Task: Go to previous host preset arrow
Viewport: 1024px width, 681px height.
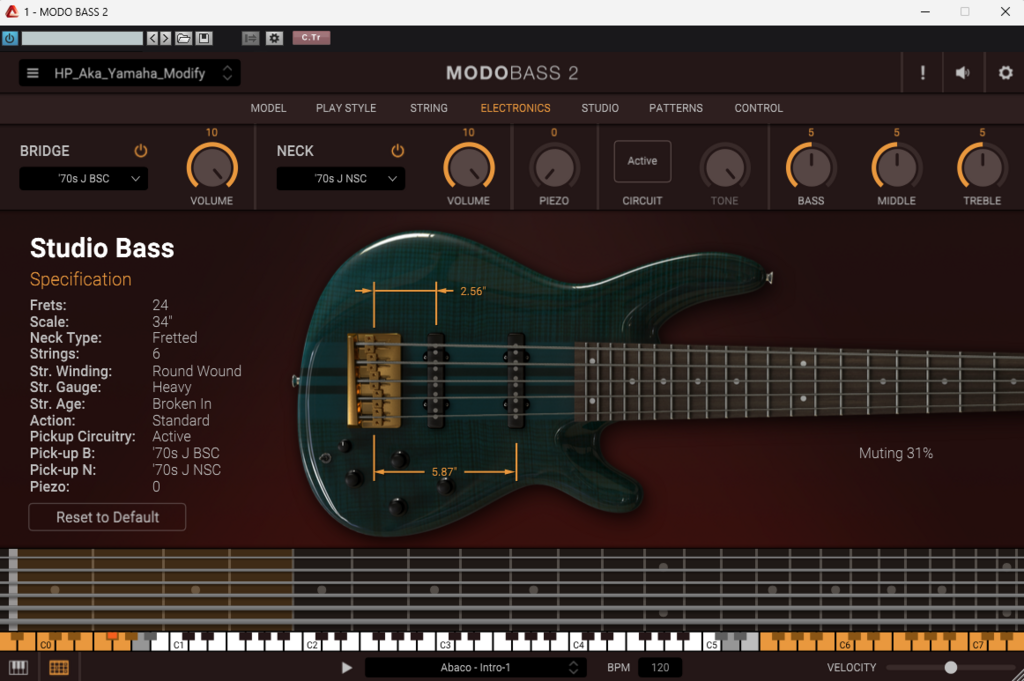Action: pos(152,39)
